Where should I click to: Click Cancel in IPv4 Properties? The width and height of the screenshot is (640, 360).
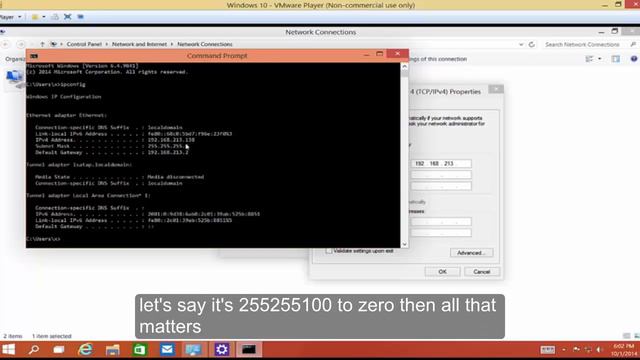(482, 272)
